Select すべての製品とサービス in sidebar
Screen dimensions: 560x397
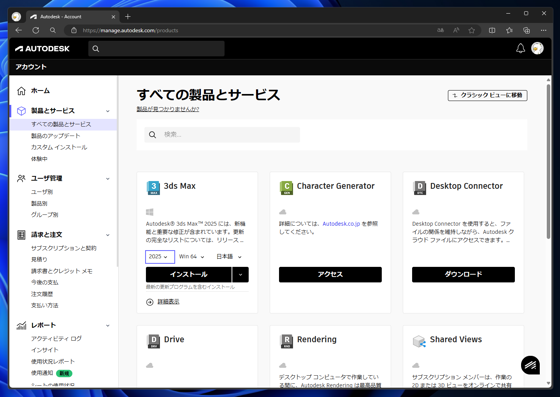(x=64, y=124)
